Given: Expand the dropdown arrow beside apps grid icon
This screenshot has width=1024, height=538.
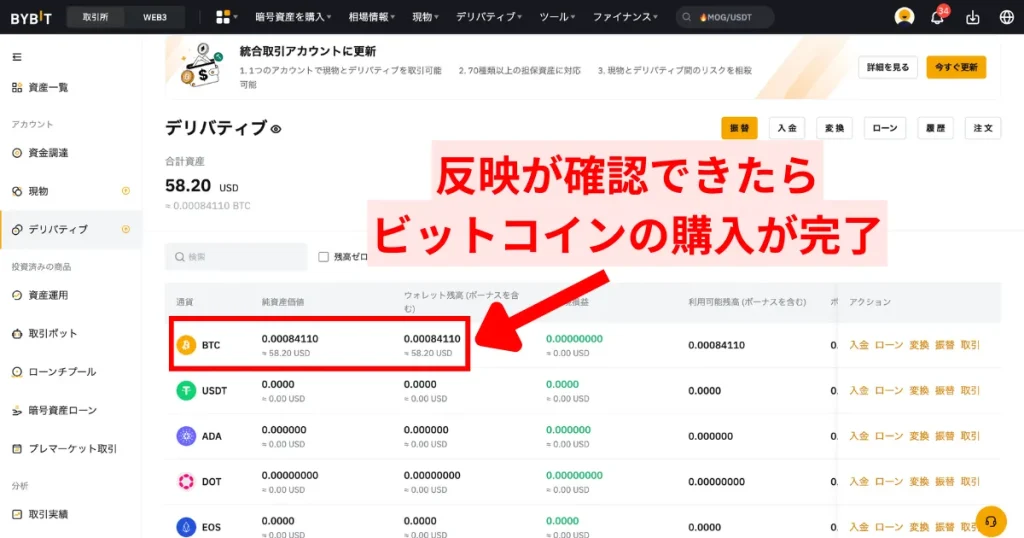Looking at the screenshot, I should (x=235, y=17).
